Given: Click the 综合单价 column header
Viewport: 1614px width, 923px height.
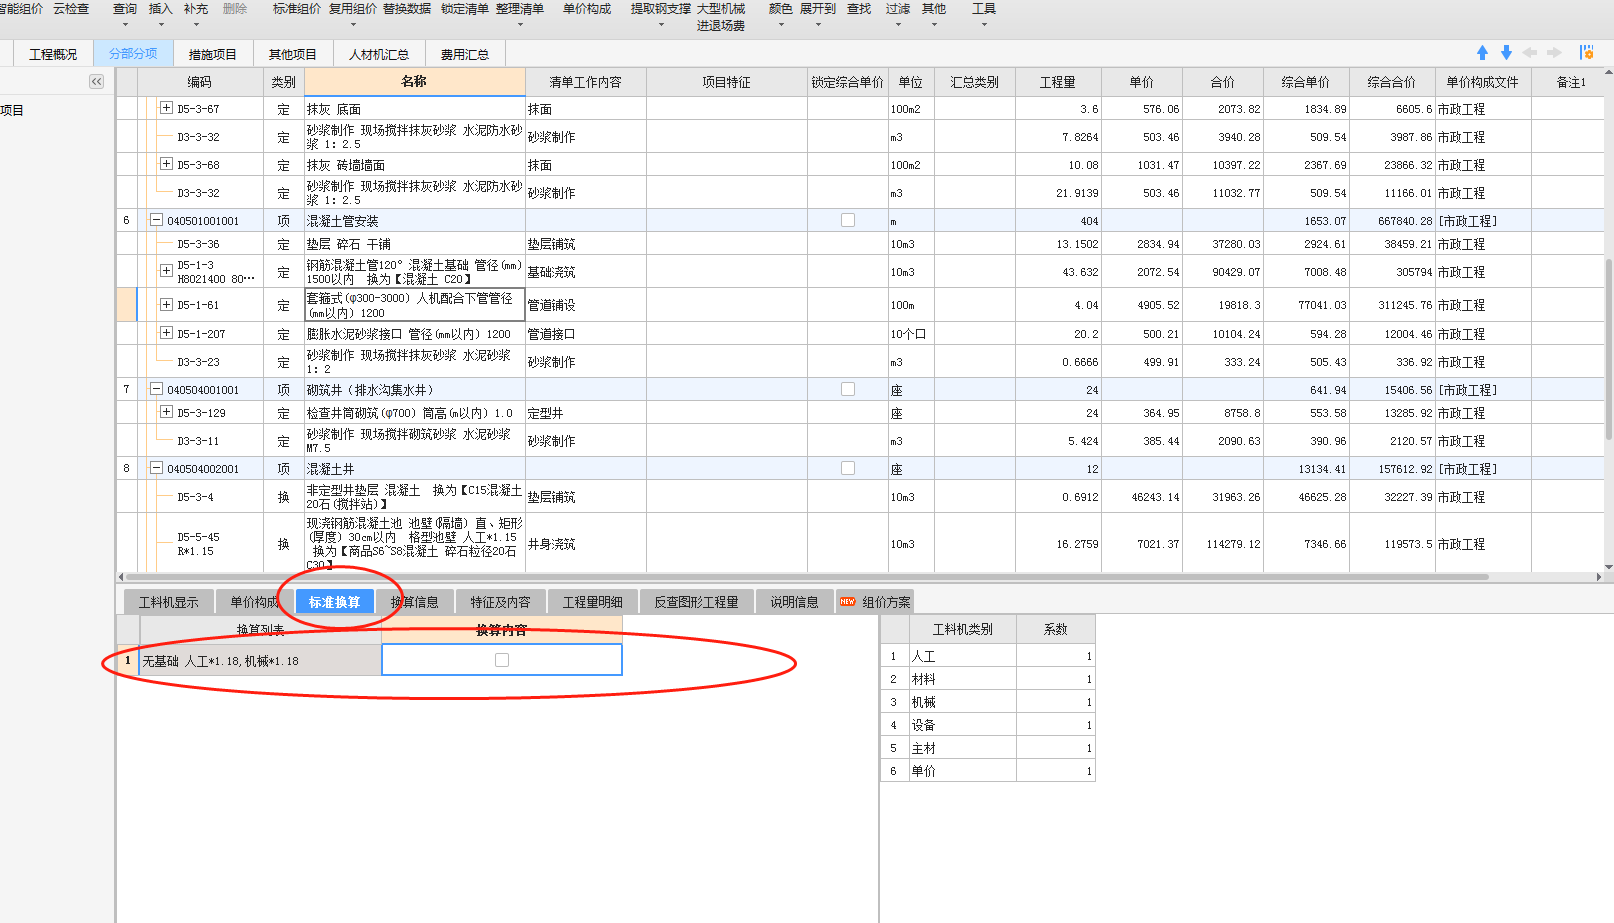Looking at the screenshot, I should click(1306, 82).
